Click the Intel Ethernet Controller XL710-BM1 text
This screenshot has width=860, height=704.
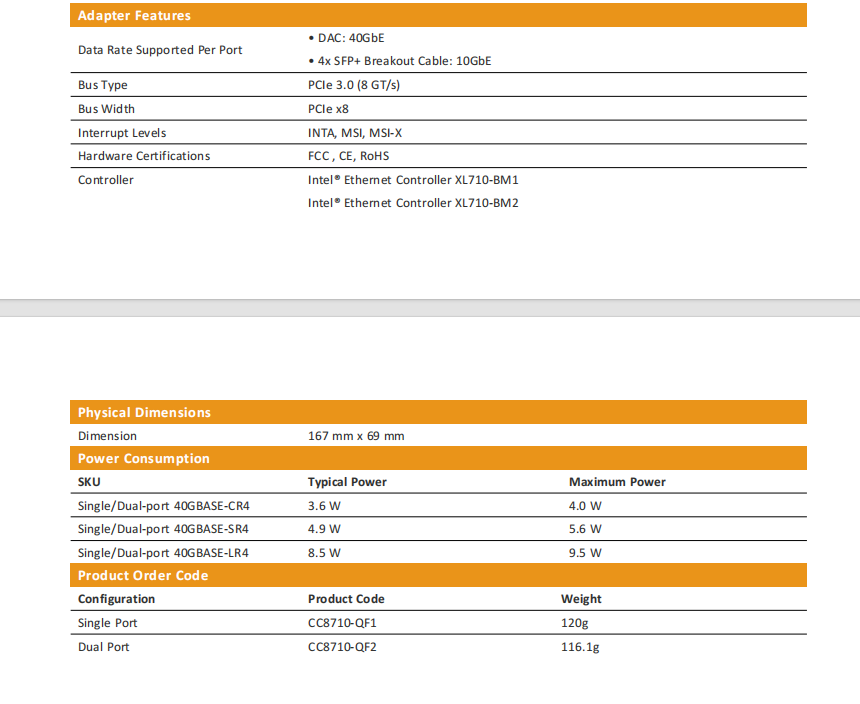413,180
